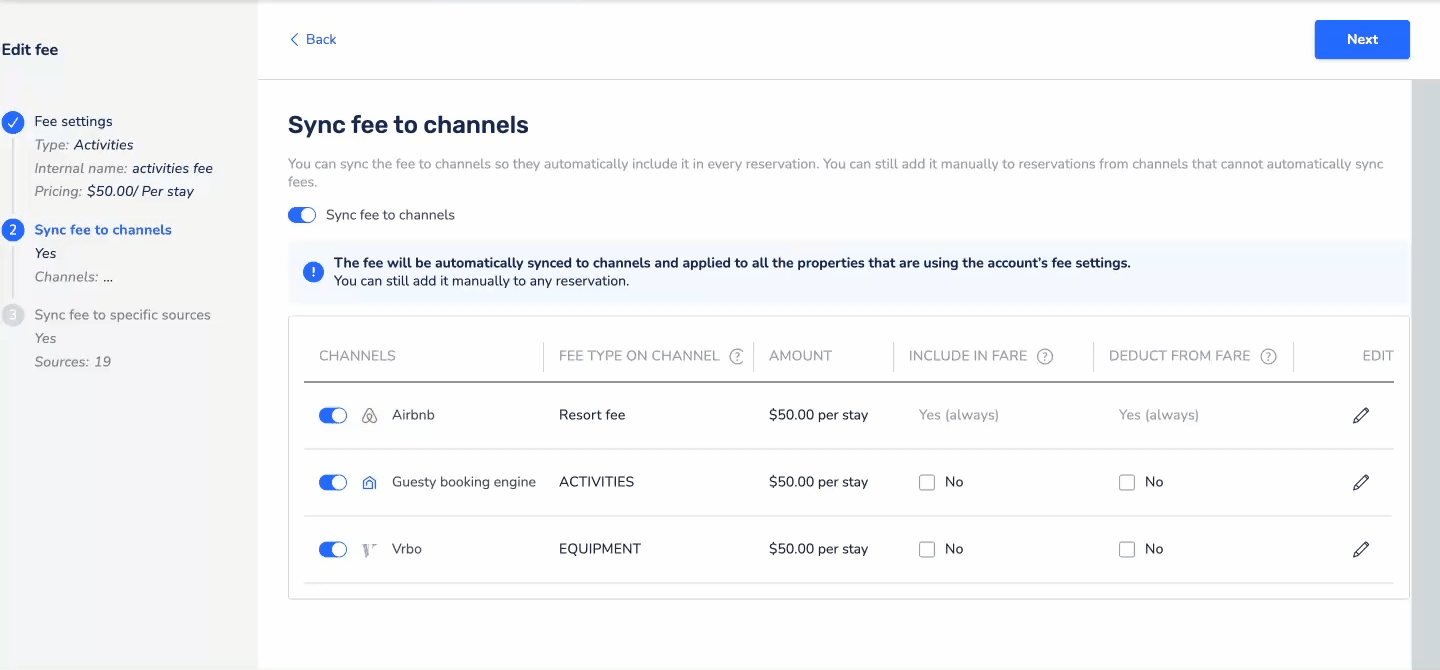Image resolution: width=1440 pixels, height=670 pixels.
Task: Click the Fee settings completed checkmark icon
Action: point(13,122)
